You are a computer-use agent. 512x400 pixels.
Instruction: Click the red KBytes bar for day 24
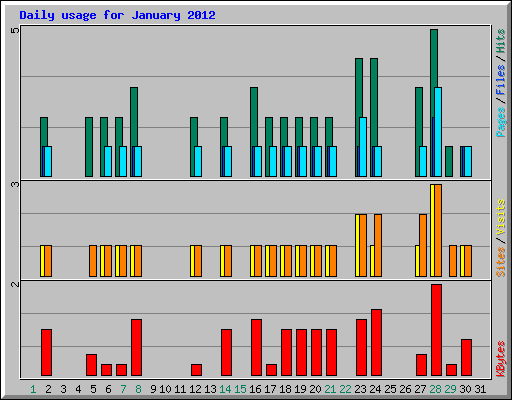click(376, 343)
